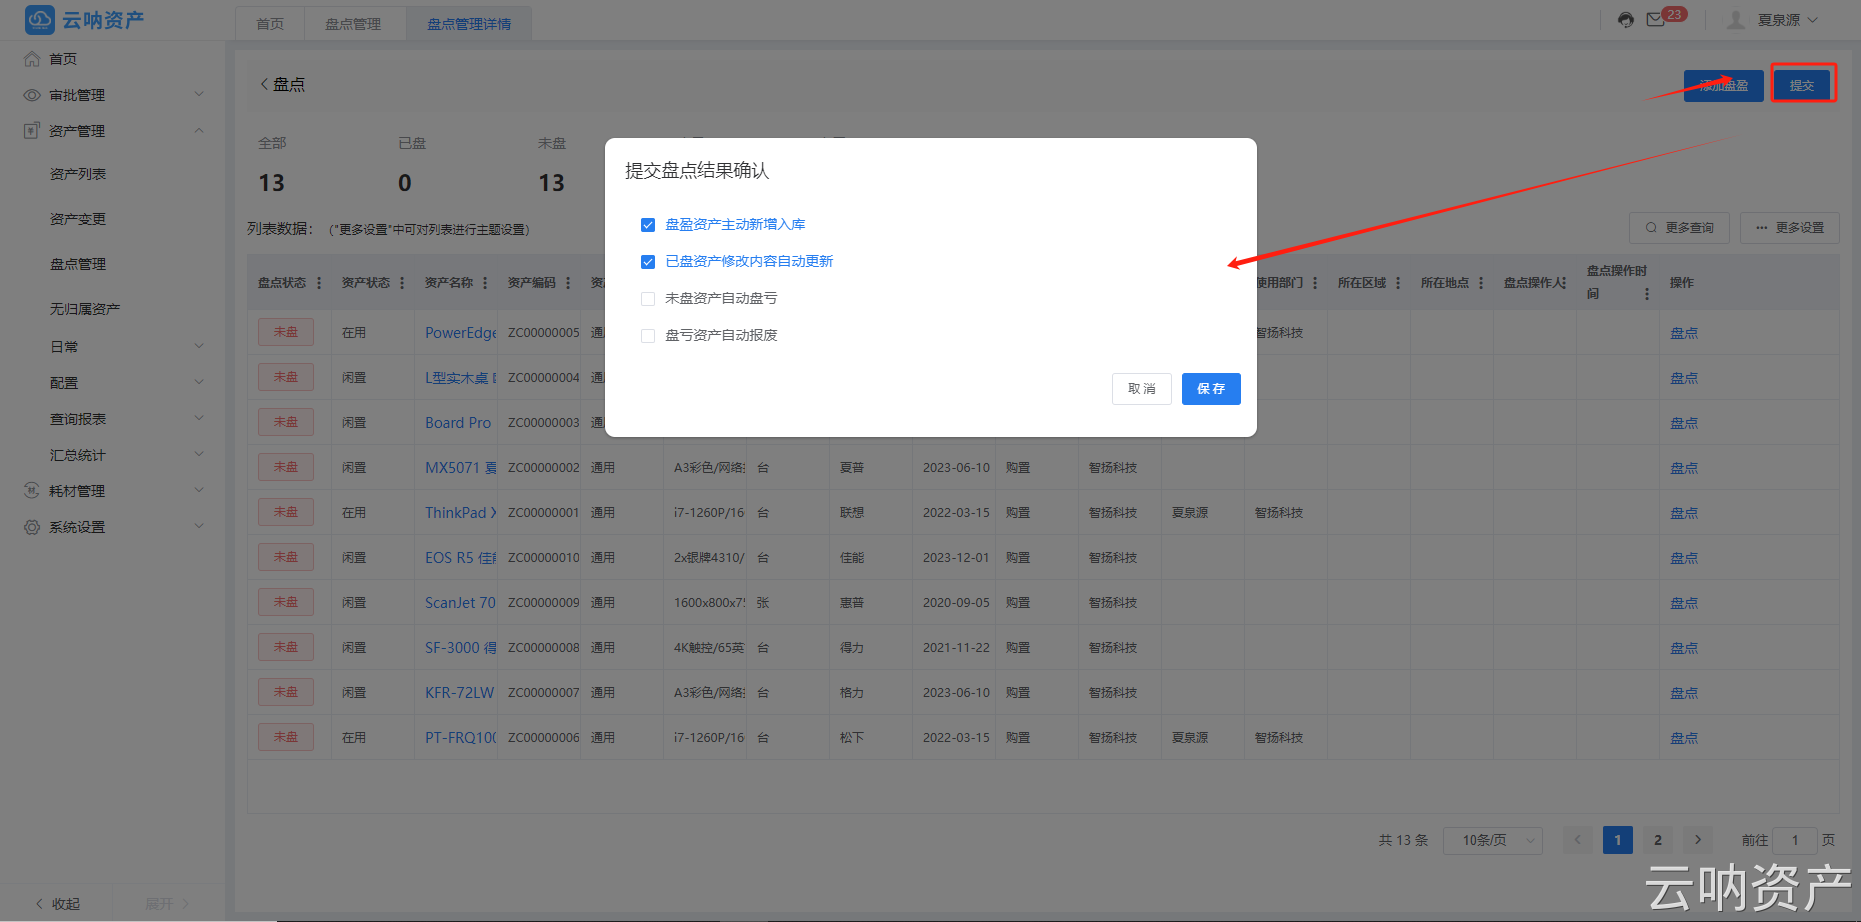Expand 汇总统计 submenu
The height and width of the screenshot is (922, 1861).
click(x=199, y=455)
